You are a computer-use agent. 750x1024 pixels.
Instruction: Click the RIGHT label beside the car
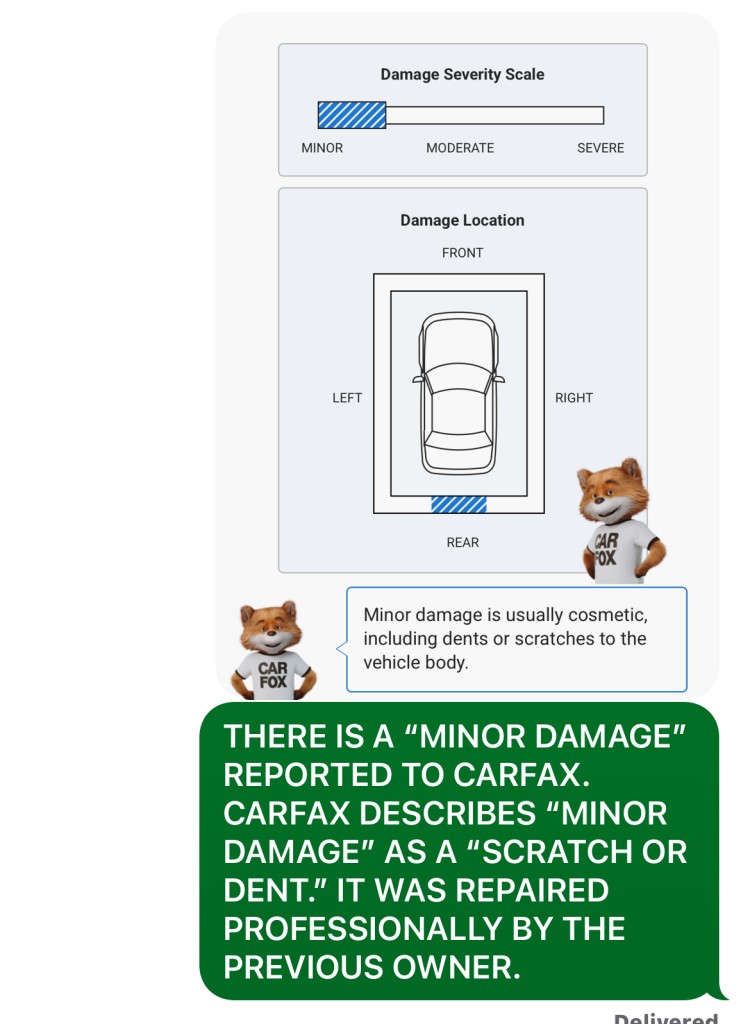click(x=574, y=398)
